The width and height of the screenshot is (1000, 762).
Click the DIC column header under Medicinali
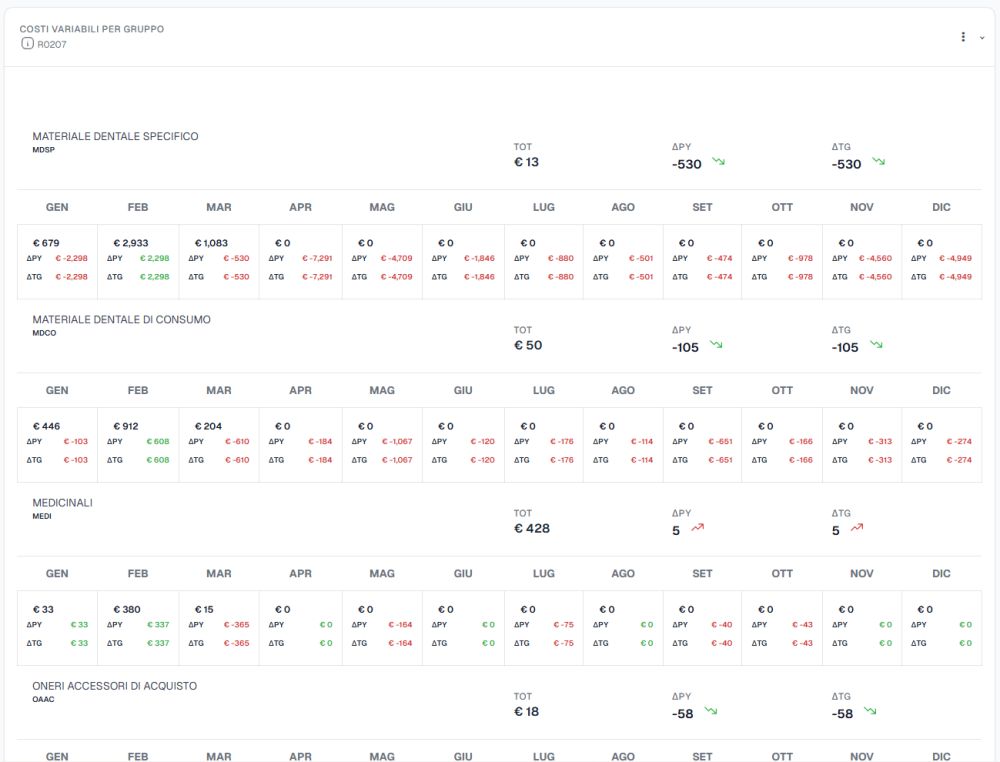(941, 574)
